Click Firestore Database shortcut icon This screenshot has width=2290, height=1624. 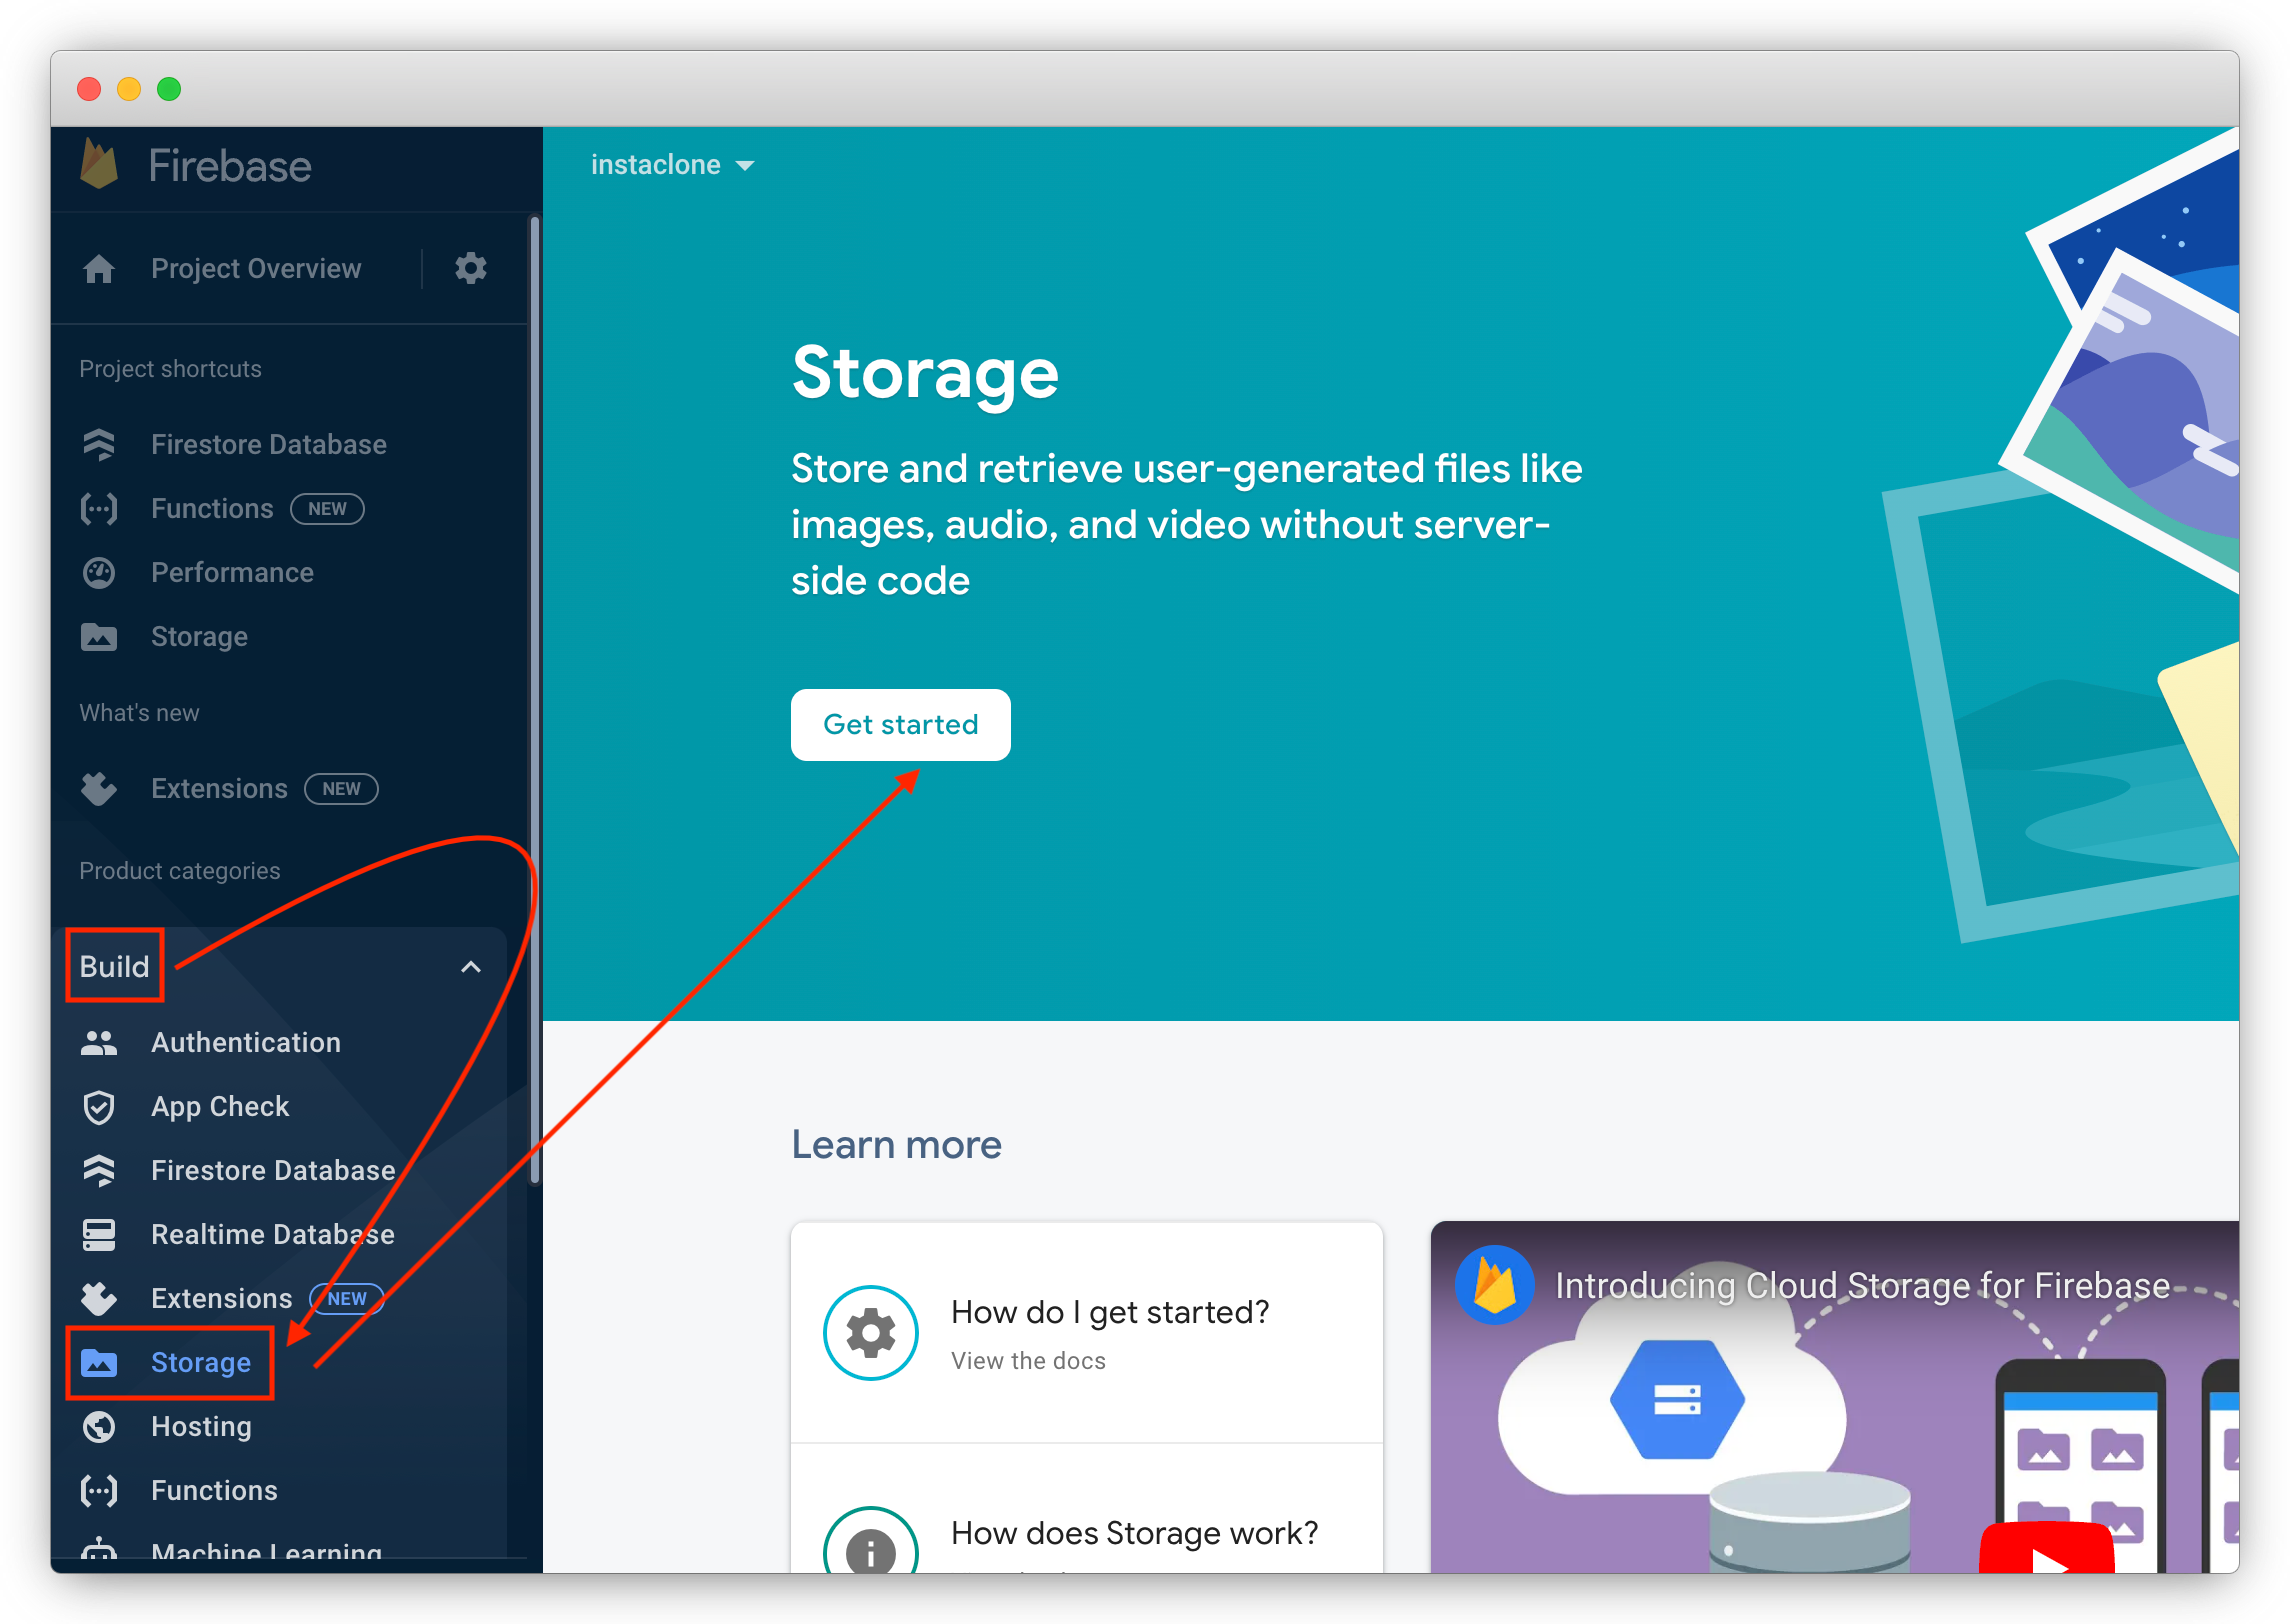(x=99, y=444)
